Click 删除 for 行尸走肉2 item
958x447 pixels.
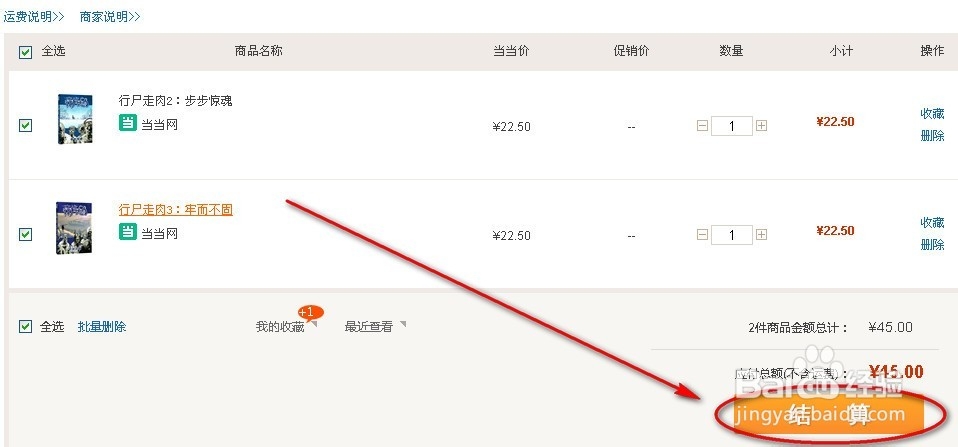point(932,136)
